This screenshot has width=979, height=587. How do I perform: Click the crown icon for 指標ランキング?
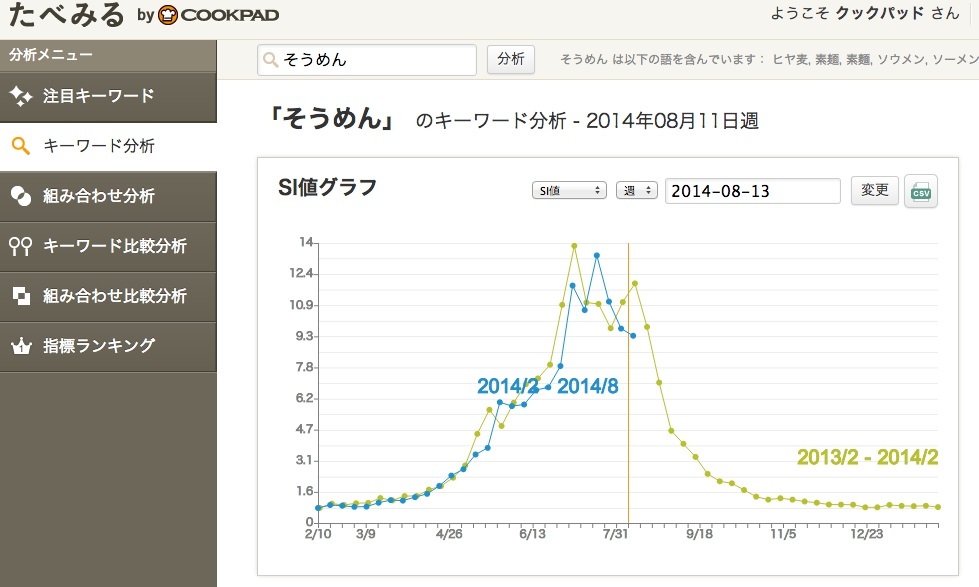click(21, 345)
